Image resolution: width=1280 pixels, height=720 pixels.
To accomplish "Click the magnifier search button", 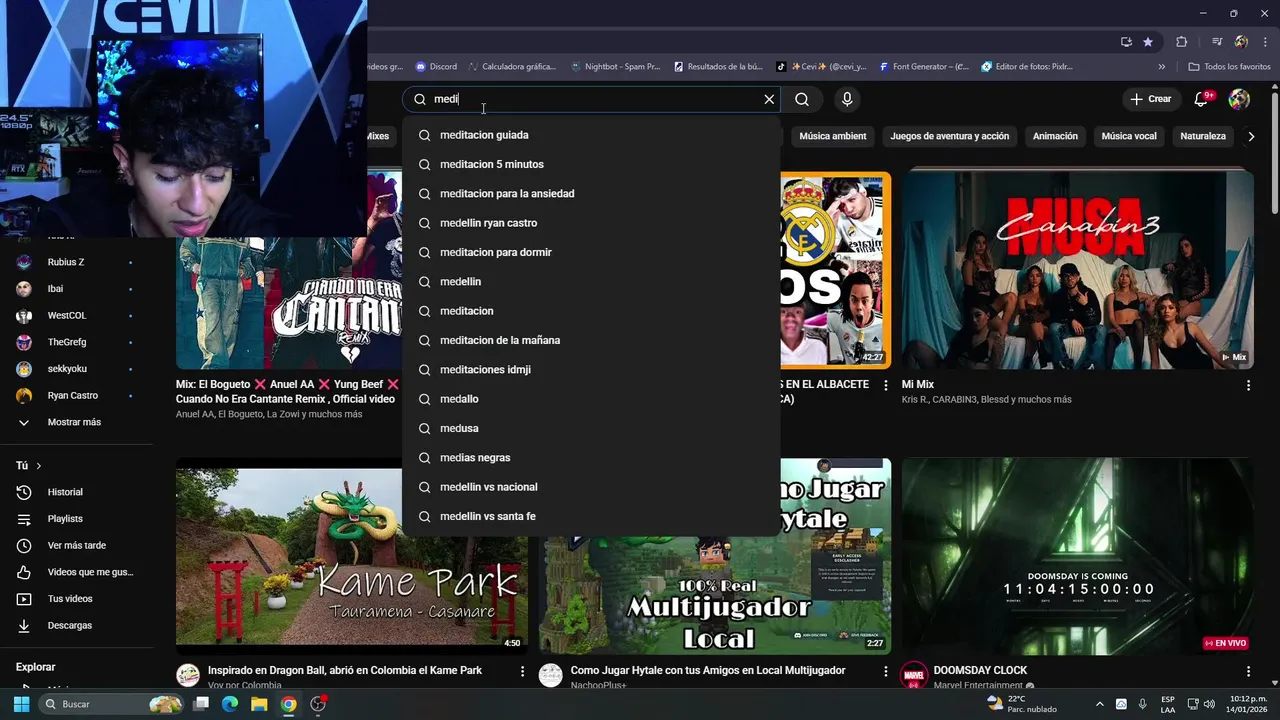I will [802, 99].
